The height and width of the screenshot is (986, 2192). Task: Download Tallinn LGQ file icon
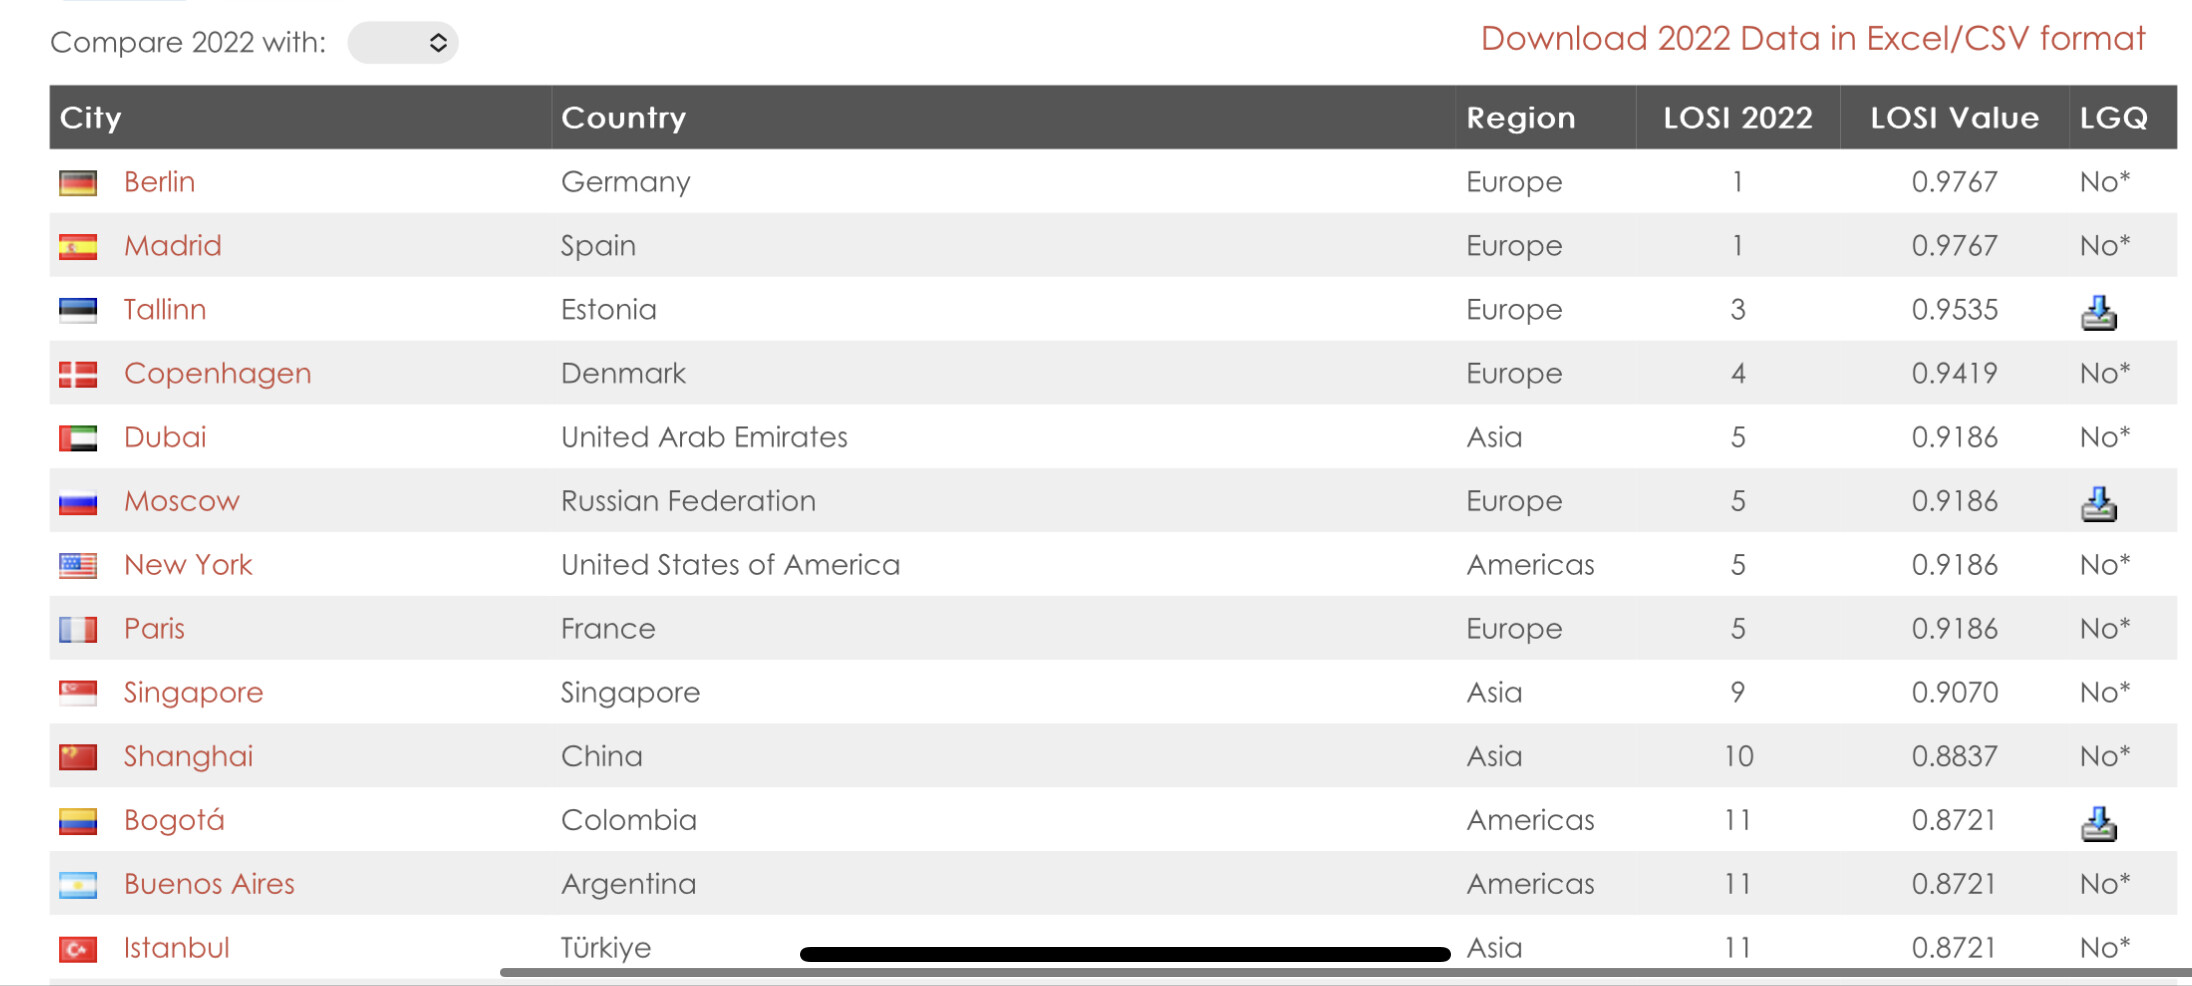click(2098, 313)
